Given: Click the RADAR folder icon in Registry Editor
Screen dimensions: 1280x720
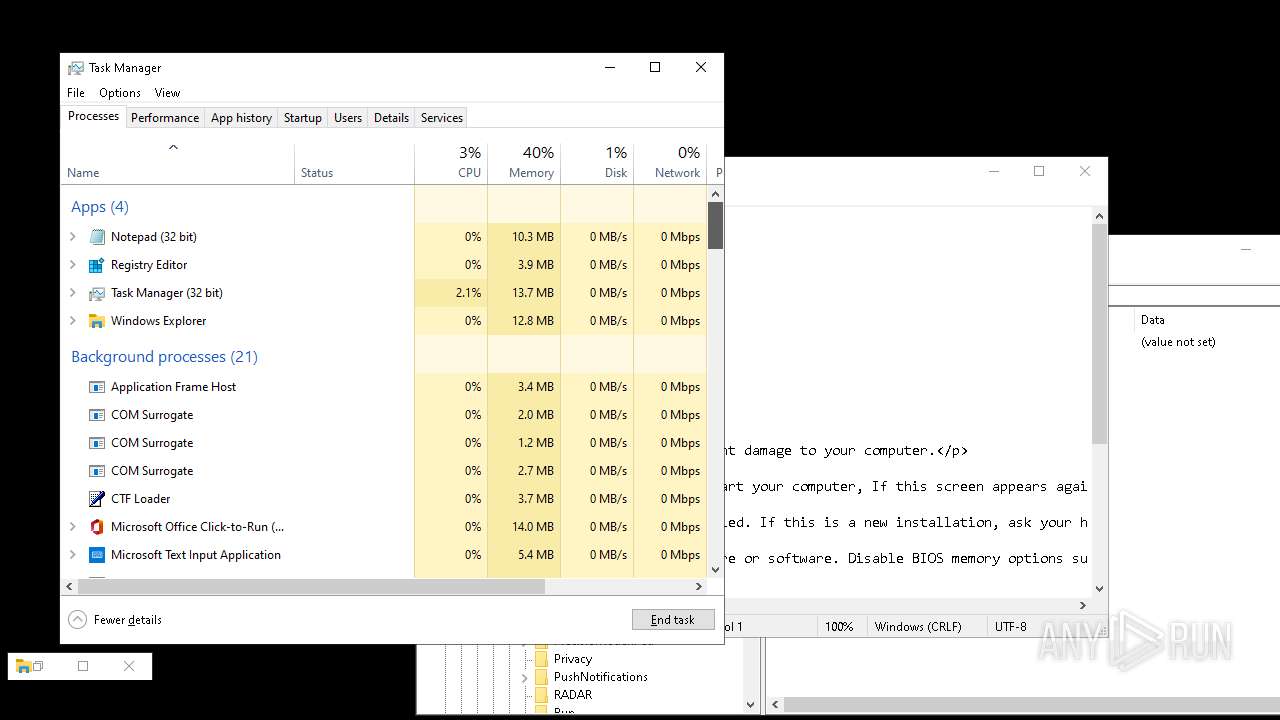Looking at the screenshot, I should pyautogui.click(x=541, y=695).
